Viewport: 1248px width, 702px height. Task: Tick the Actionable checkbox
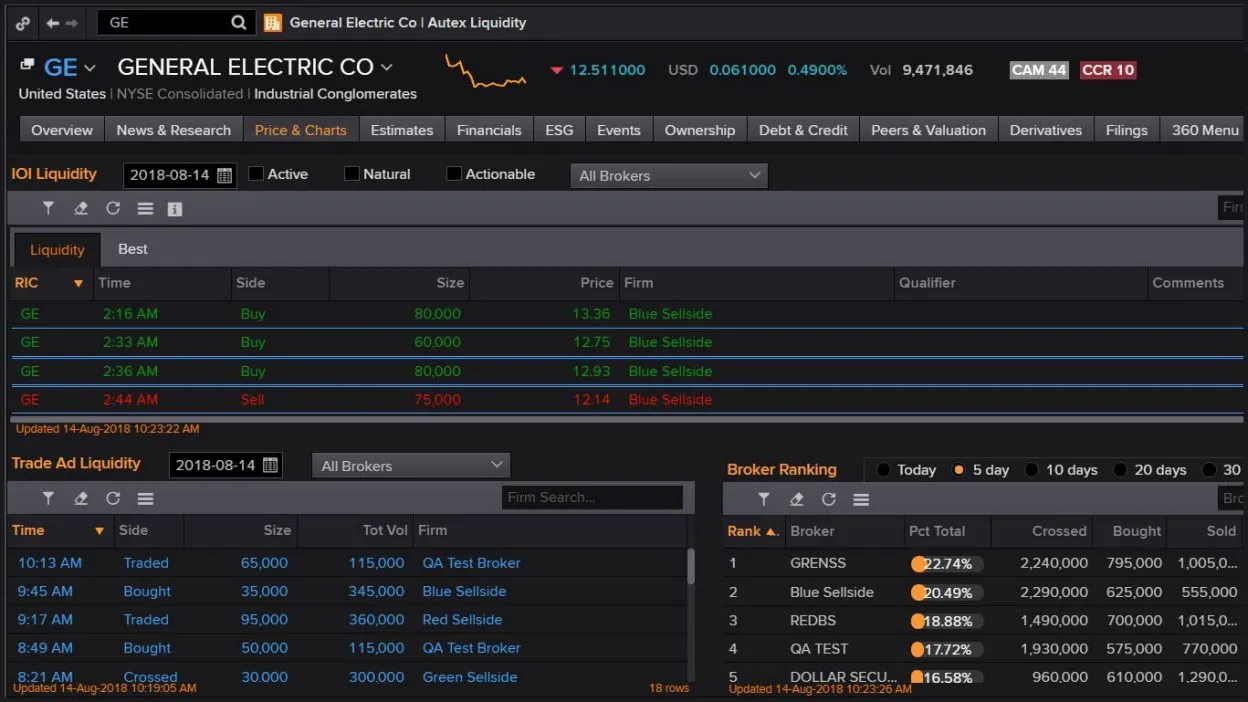454,174
